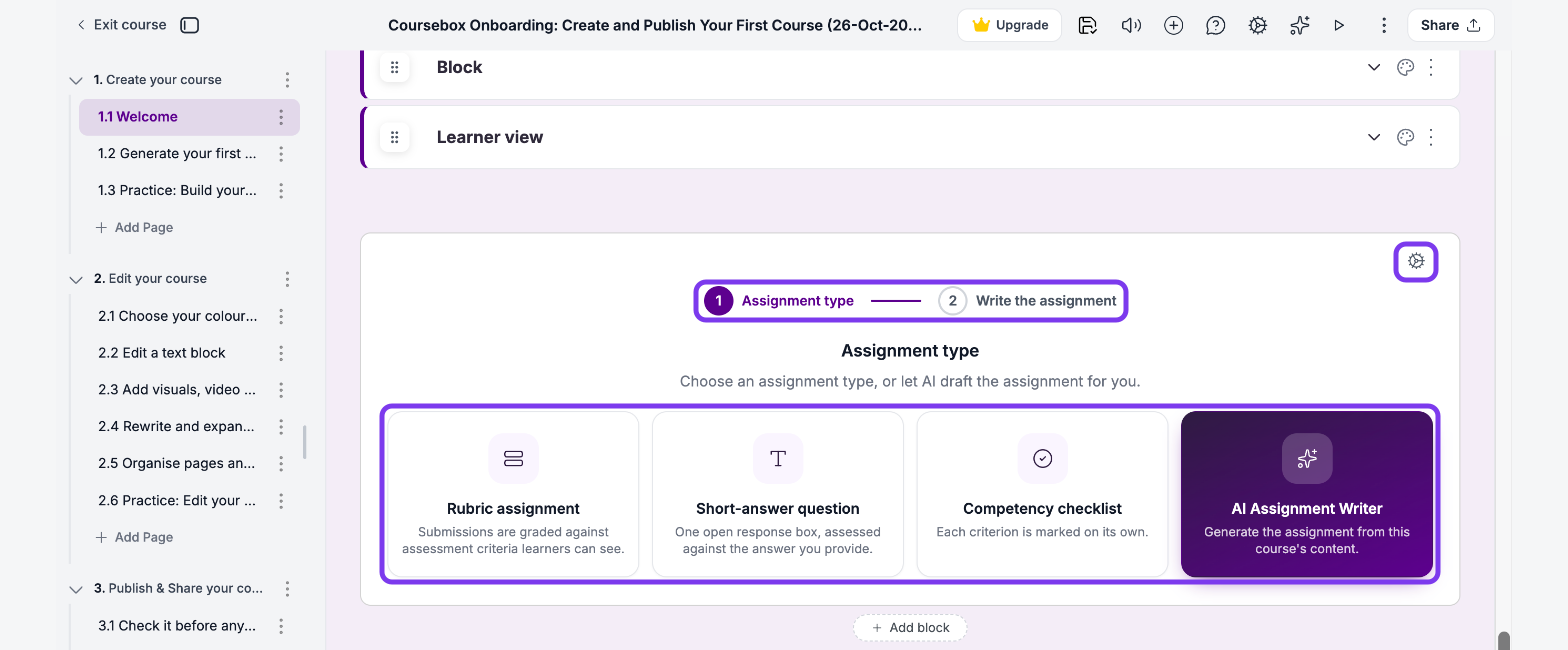
Task: Expand the Block row chevron
Action: click(1374, 67)
